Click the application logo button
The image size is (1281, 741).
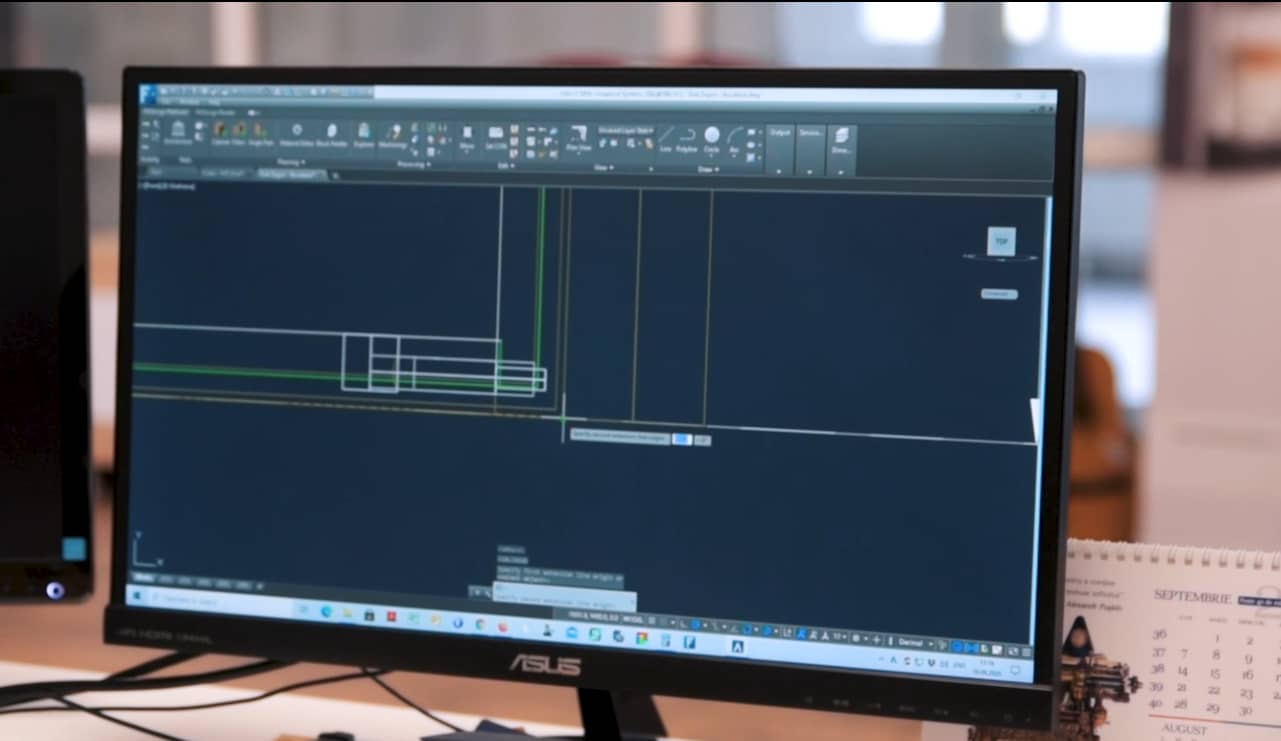pos(149,94)
